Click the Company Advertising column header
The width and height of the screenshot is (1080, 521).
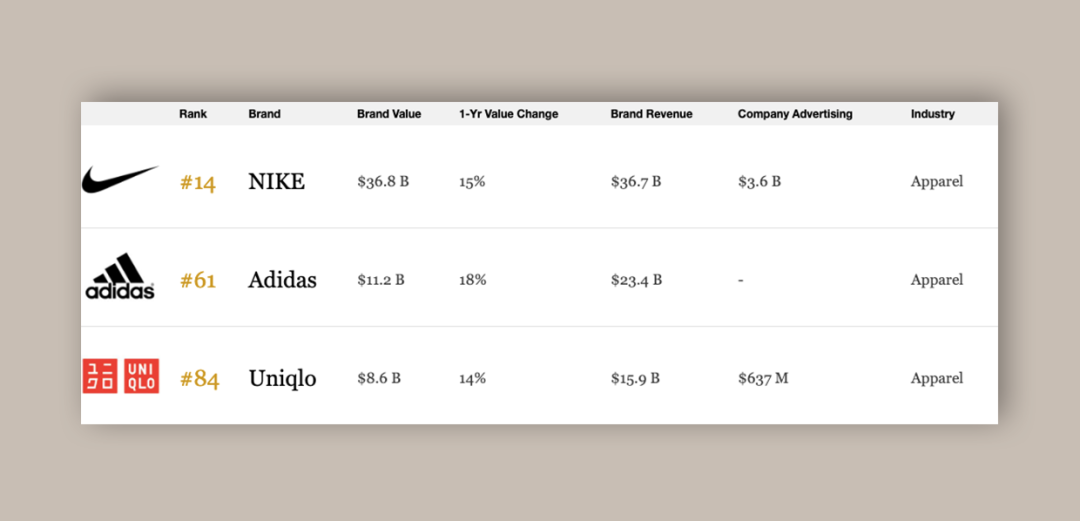click(x=795, y=114)
